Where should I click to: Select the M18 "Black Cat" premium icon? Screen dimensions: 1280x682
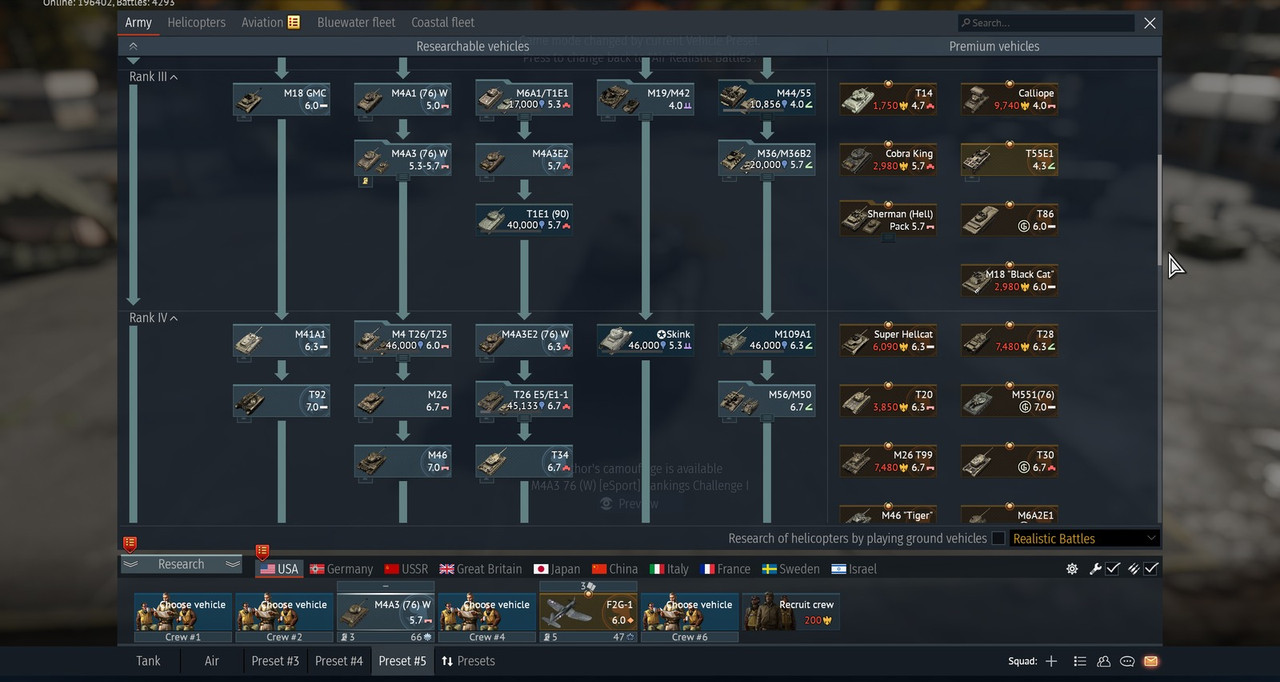point(1010,280)
